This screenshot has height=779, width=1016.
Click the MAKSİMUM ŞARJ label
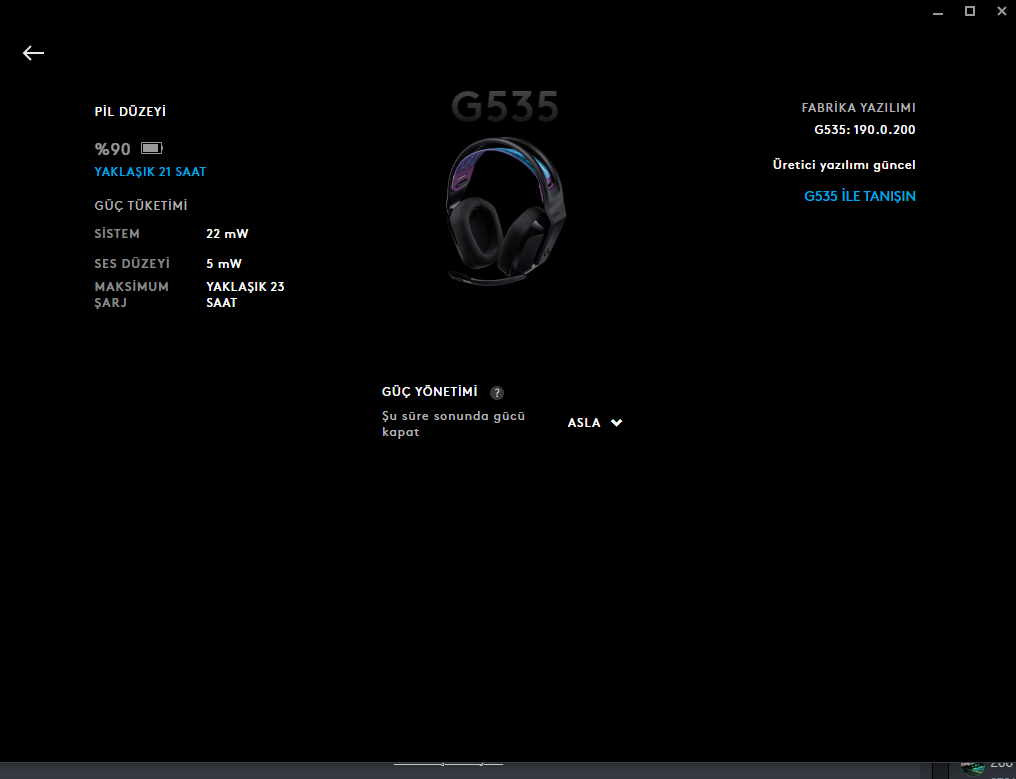(132, 294)
